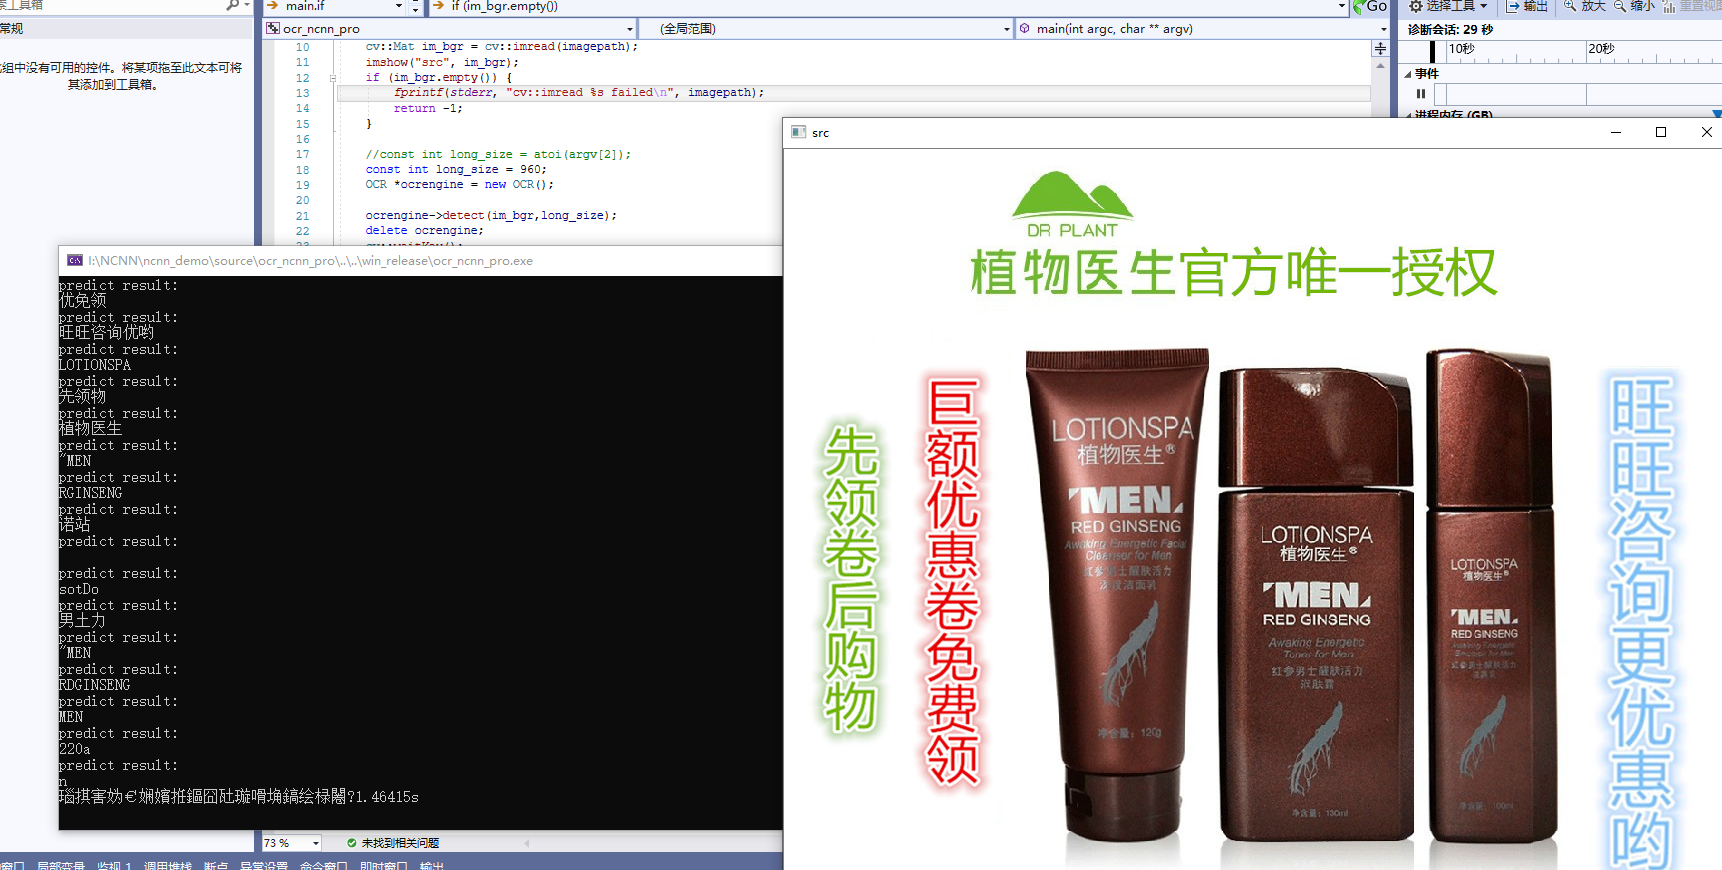
Task: Switch to the 断点 tab
Action: pyautogui.click(x=216, y=865)
